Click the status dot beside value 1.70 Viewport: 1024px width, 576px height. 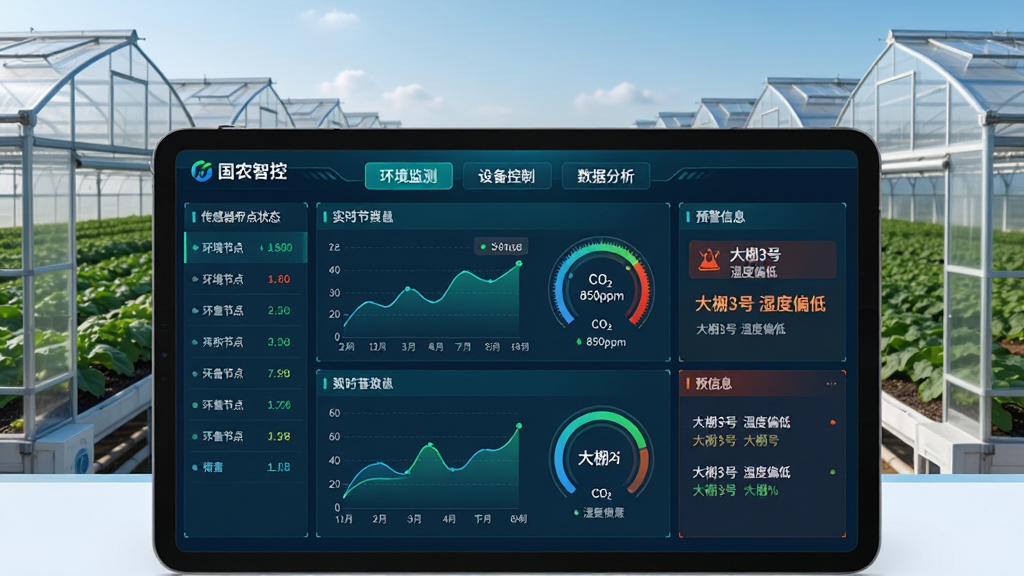point(195,405)
